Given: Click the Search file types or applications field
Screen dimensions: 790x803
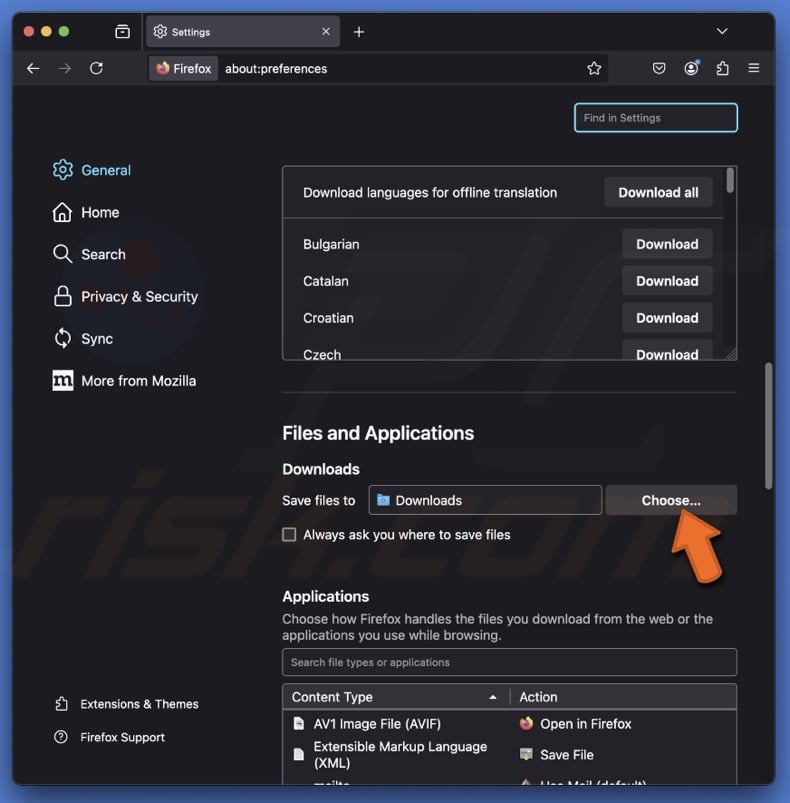Looking at the screenshot, I should tap(509, 662).
